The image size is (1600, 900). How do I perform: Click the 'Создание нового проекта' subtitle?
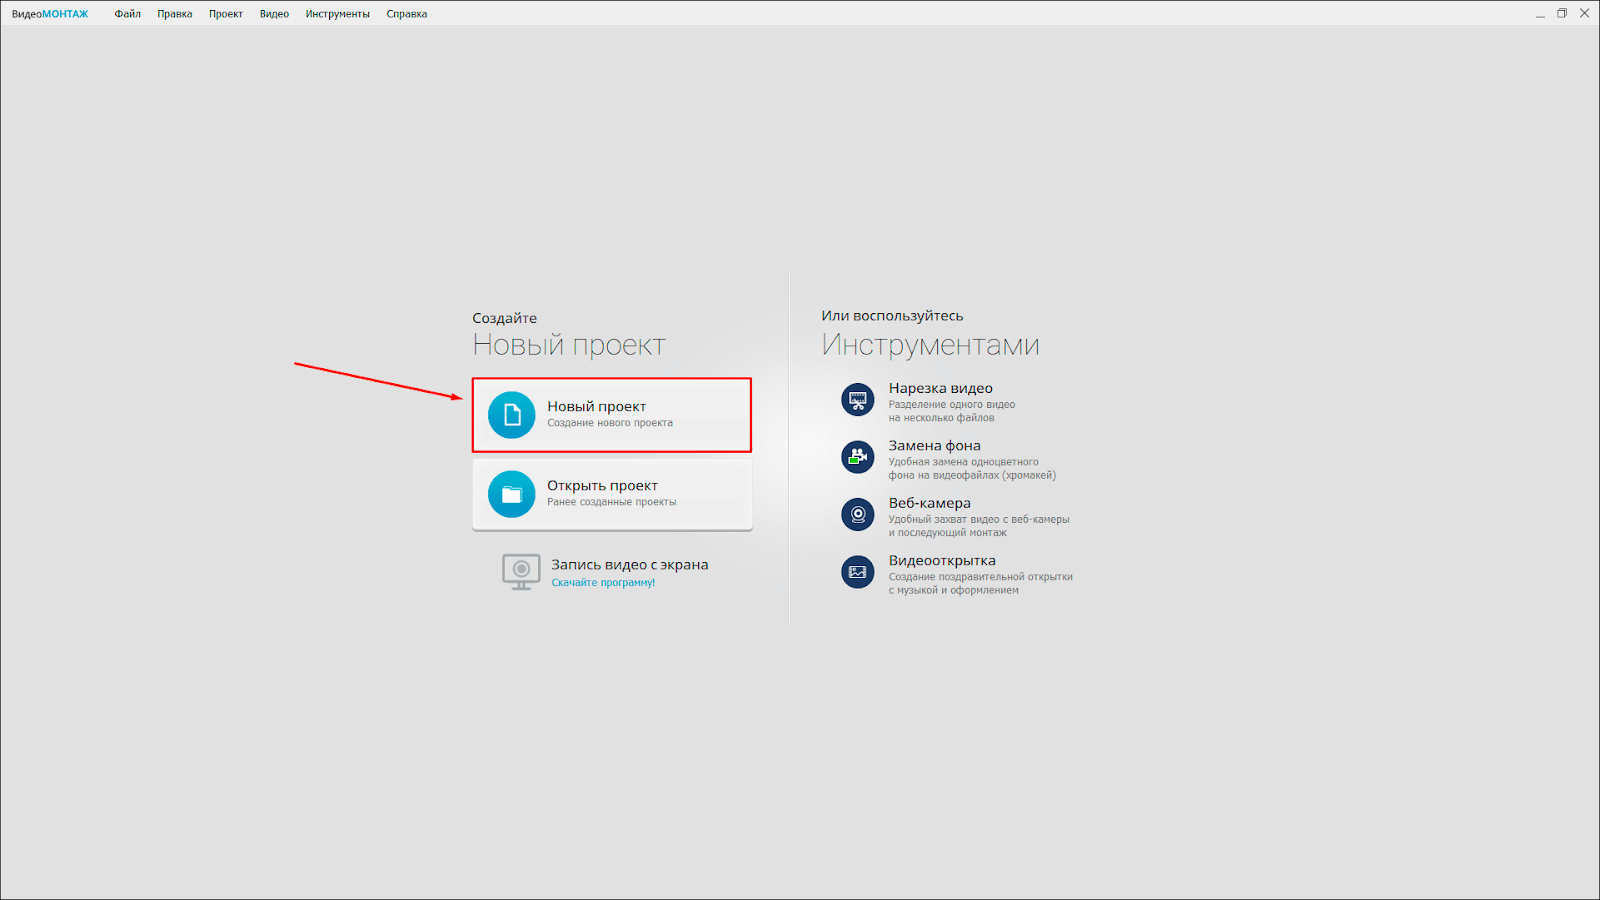click(610, 423)
